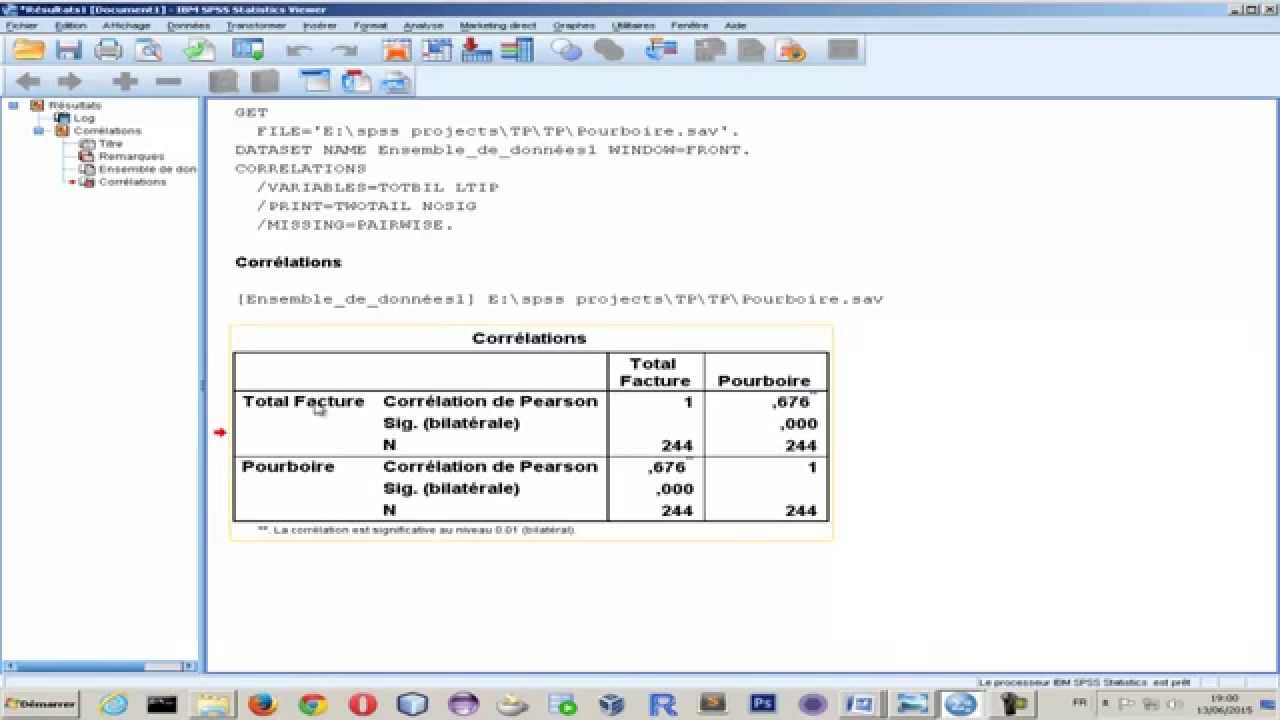
Task: Open the Données menu
Action: tap(189, 25)
